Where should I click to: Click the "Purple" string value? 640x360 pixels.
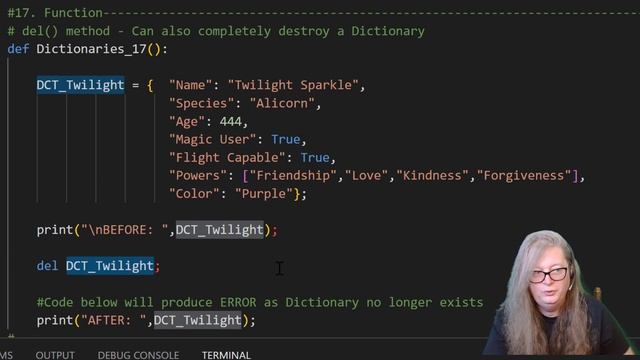coord(264,194)
